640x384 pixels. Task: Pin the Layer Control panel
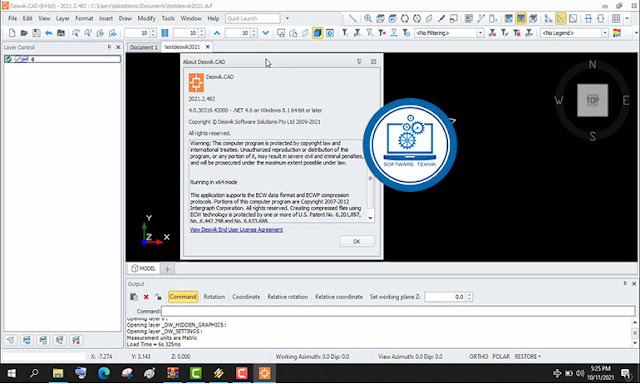[109, 47]
